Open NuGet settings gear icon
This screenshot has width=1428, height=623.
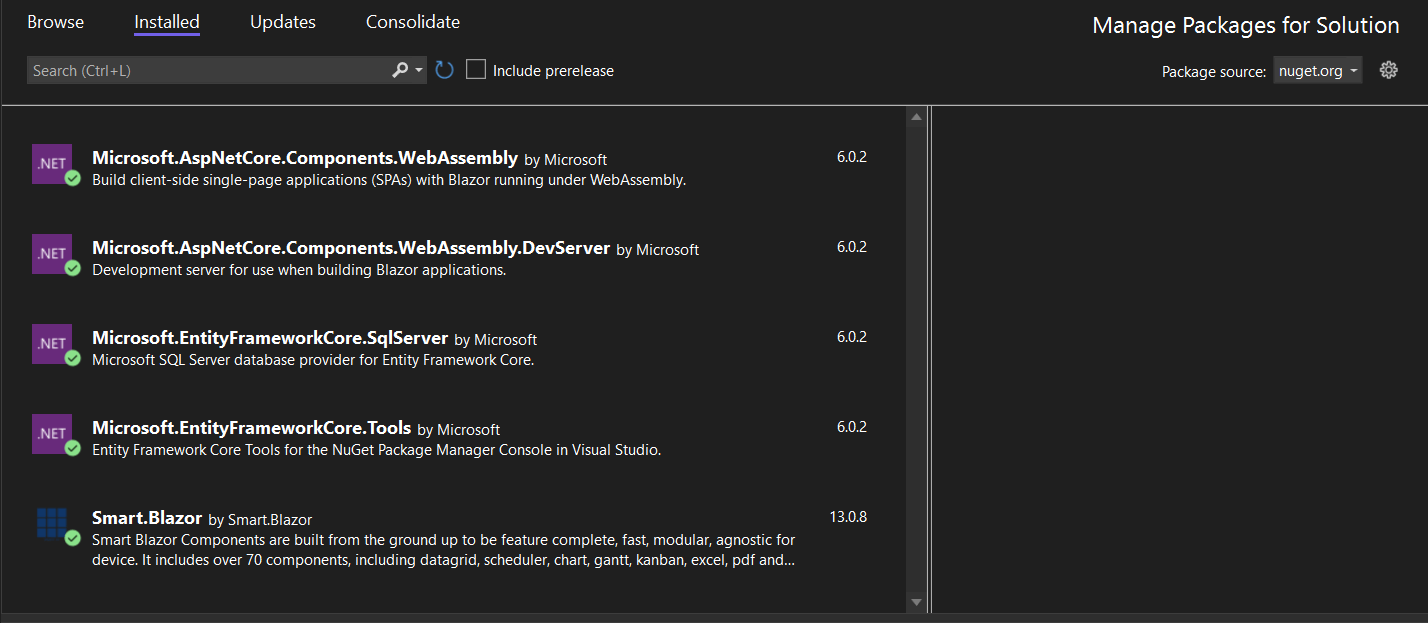(x=1388, y=70)
